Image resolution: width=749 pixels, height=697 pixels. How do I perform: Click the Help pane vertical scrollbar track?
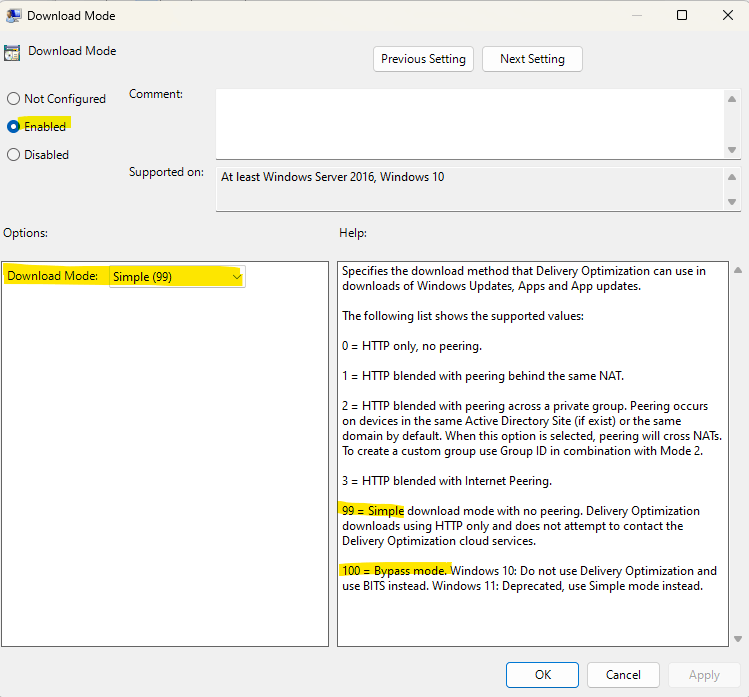738,454
